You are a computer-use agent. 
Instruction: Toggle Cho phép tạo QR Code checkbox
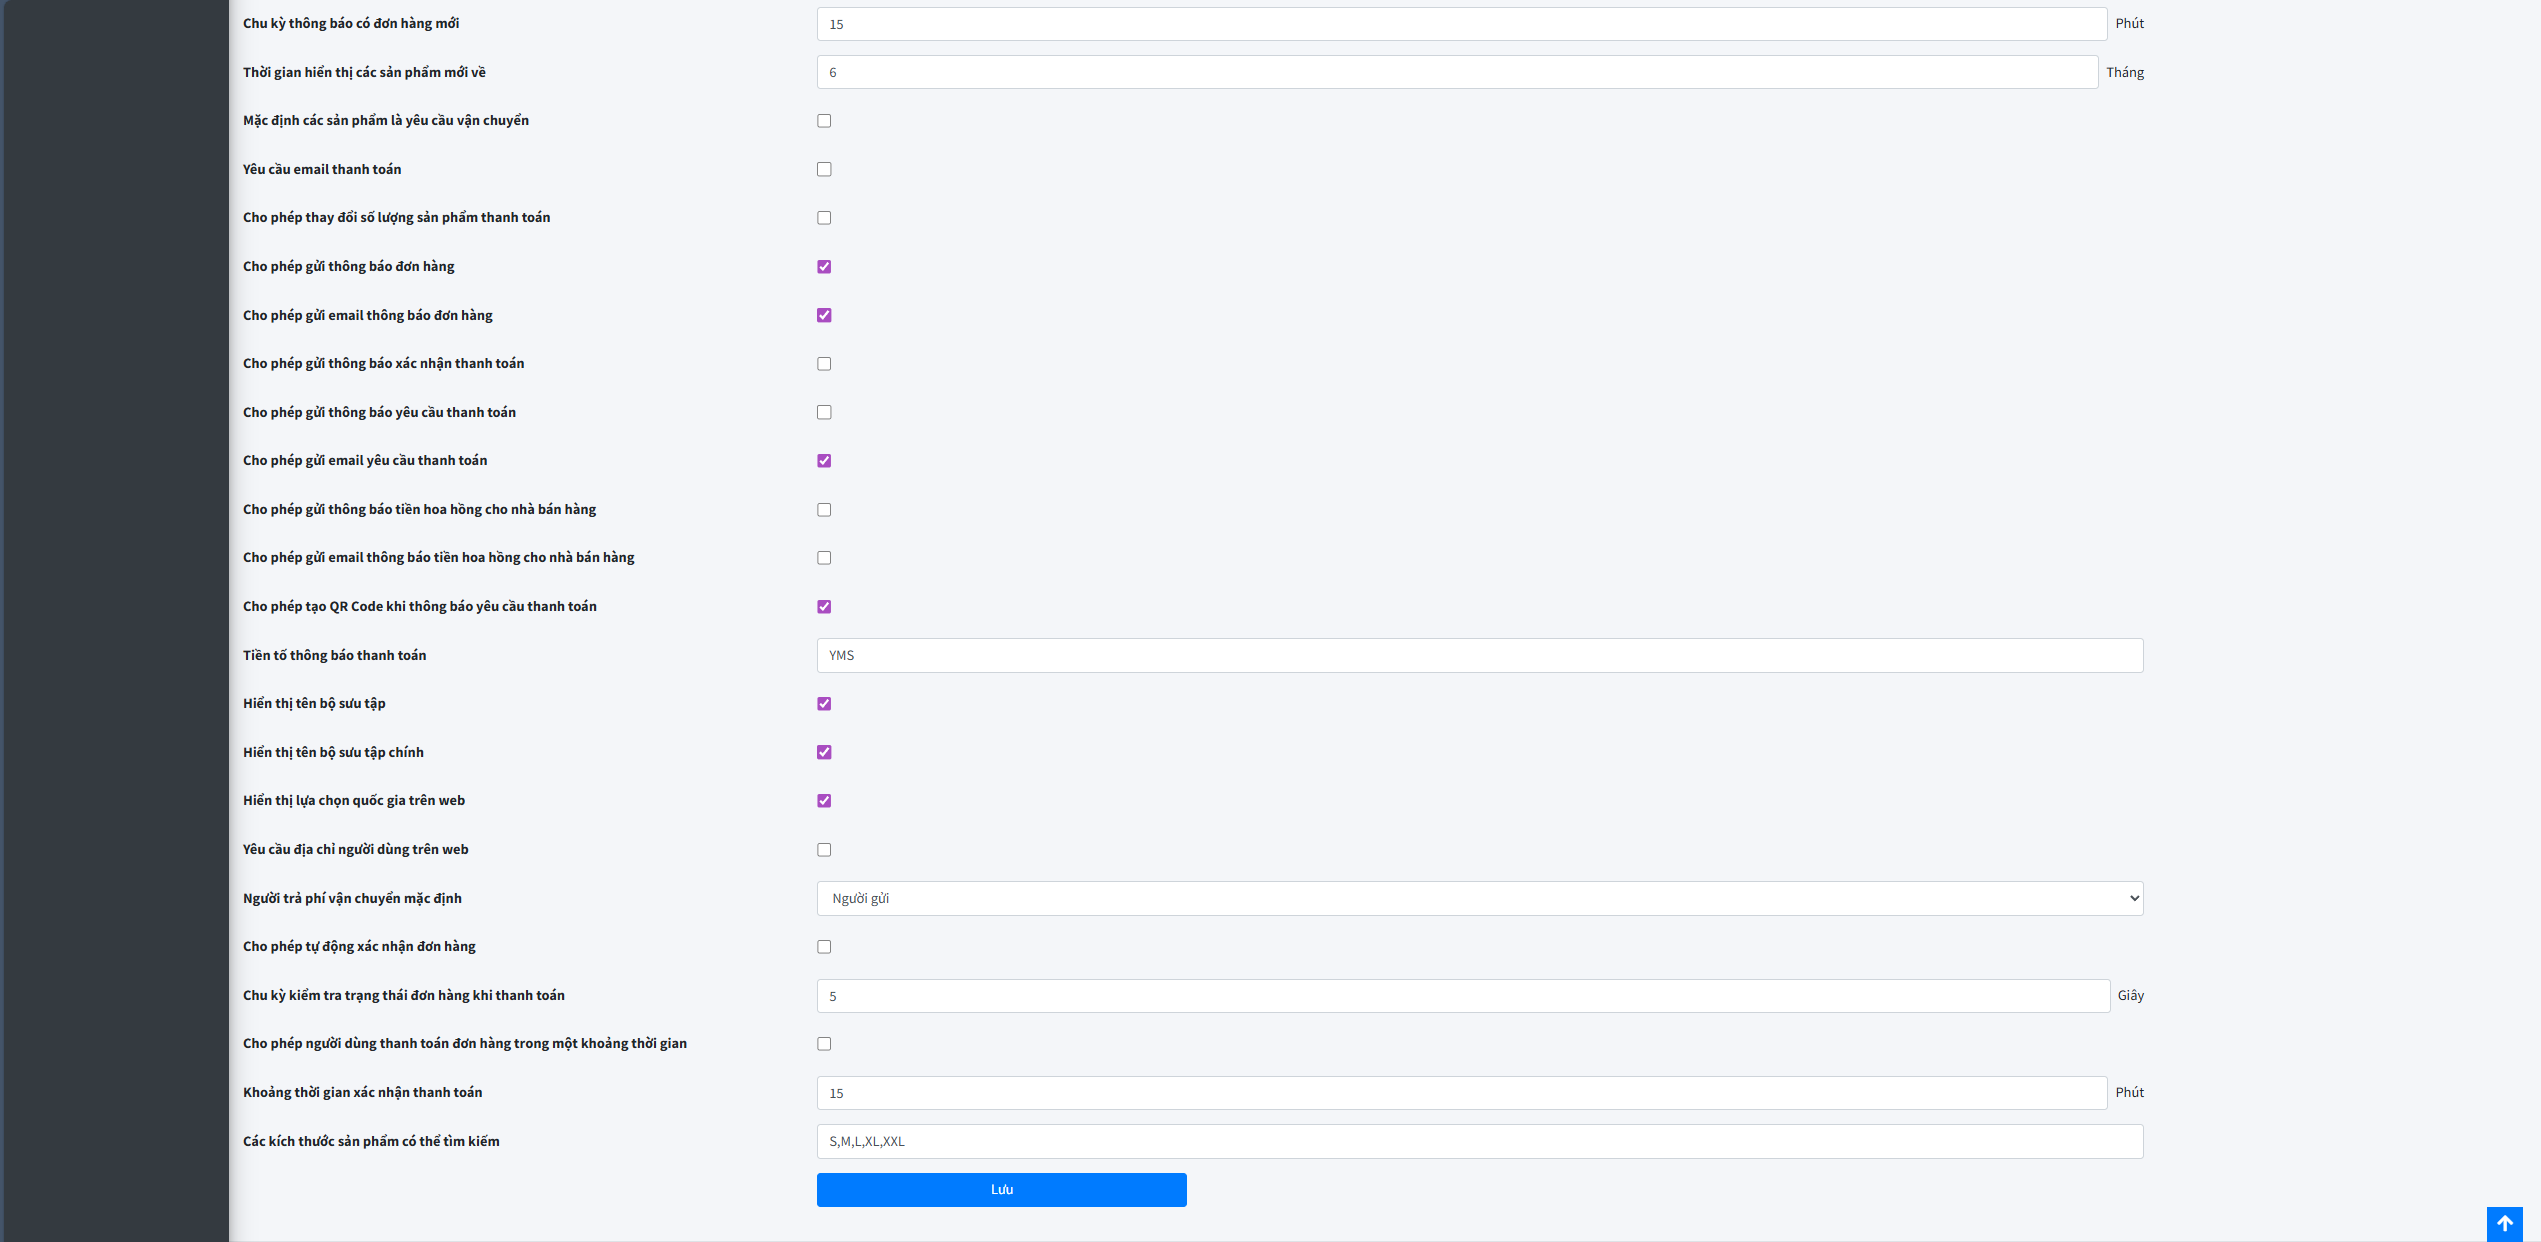click(824, 606)
